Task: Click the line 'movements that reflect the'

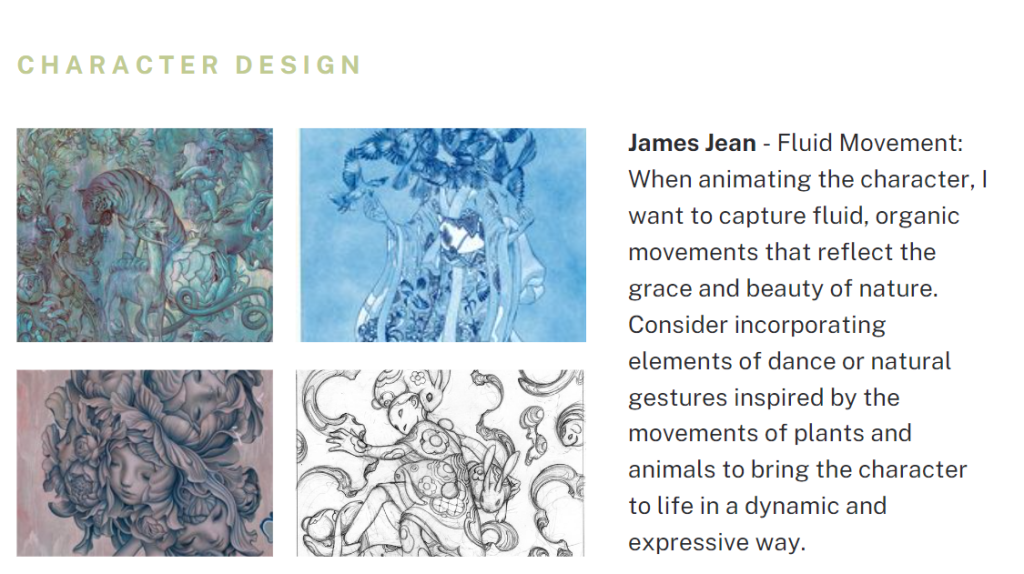Action: (782, 252)
